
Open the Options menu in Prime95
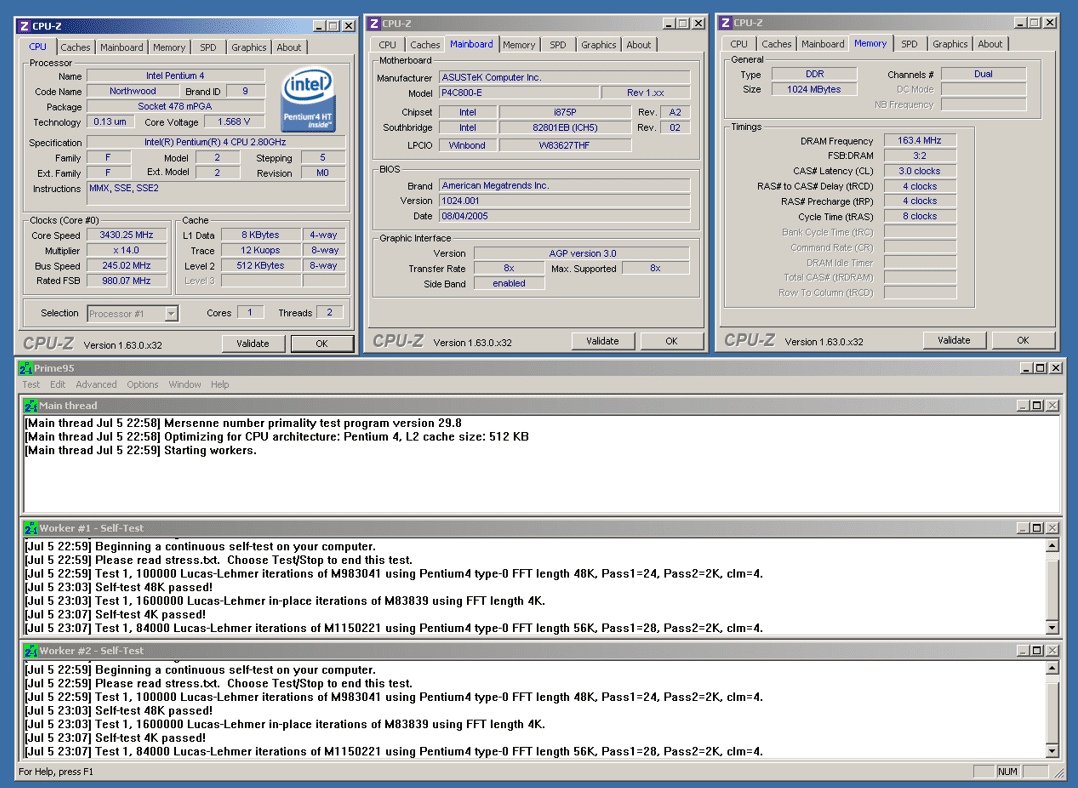(142, 384)
